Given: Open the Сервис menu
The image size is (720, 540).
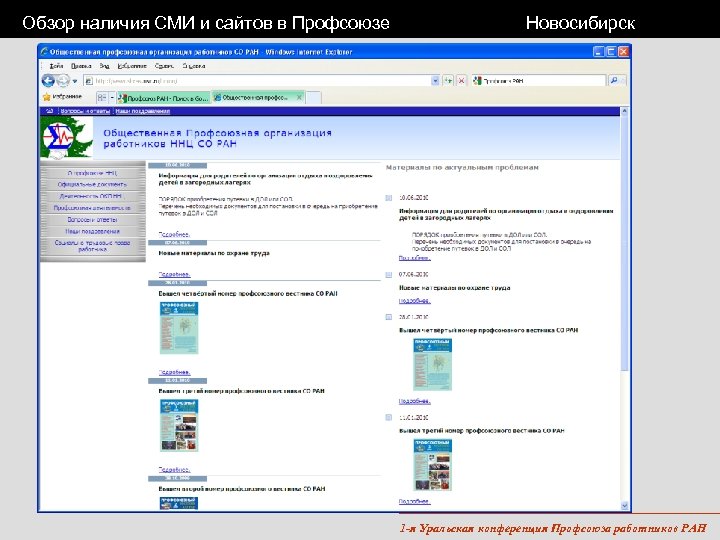Looking at the screenshot, I should [x=164, y=66].
